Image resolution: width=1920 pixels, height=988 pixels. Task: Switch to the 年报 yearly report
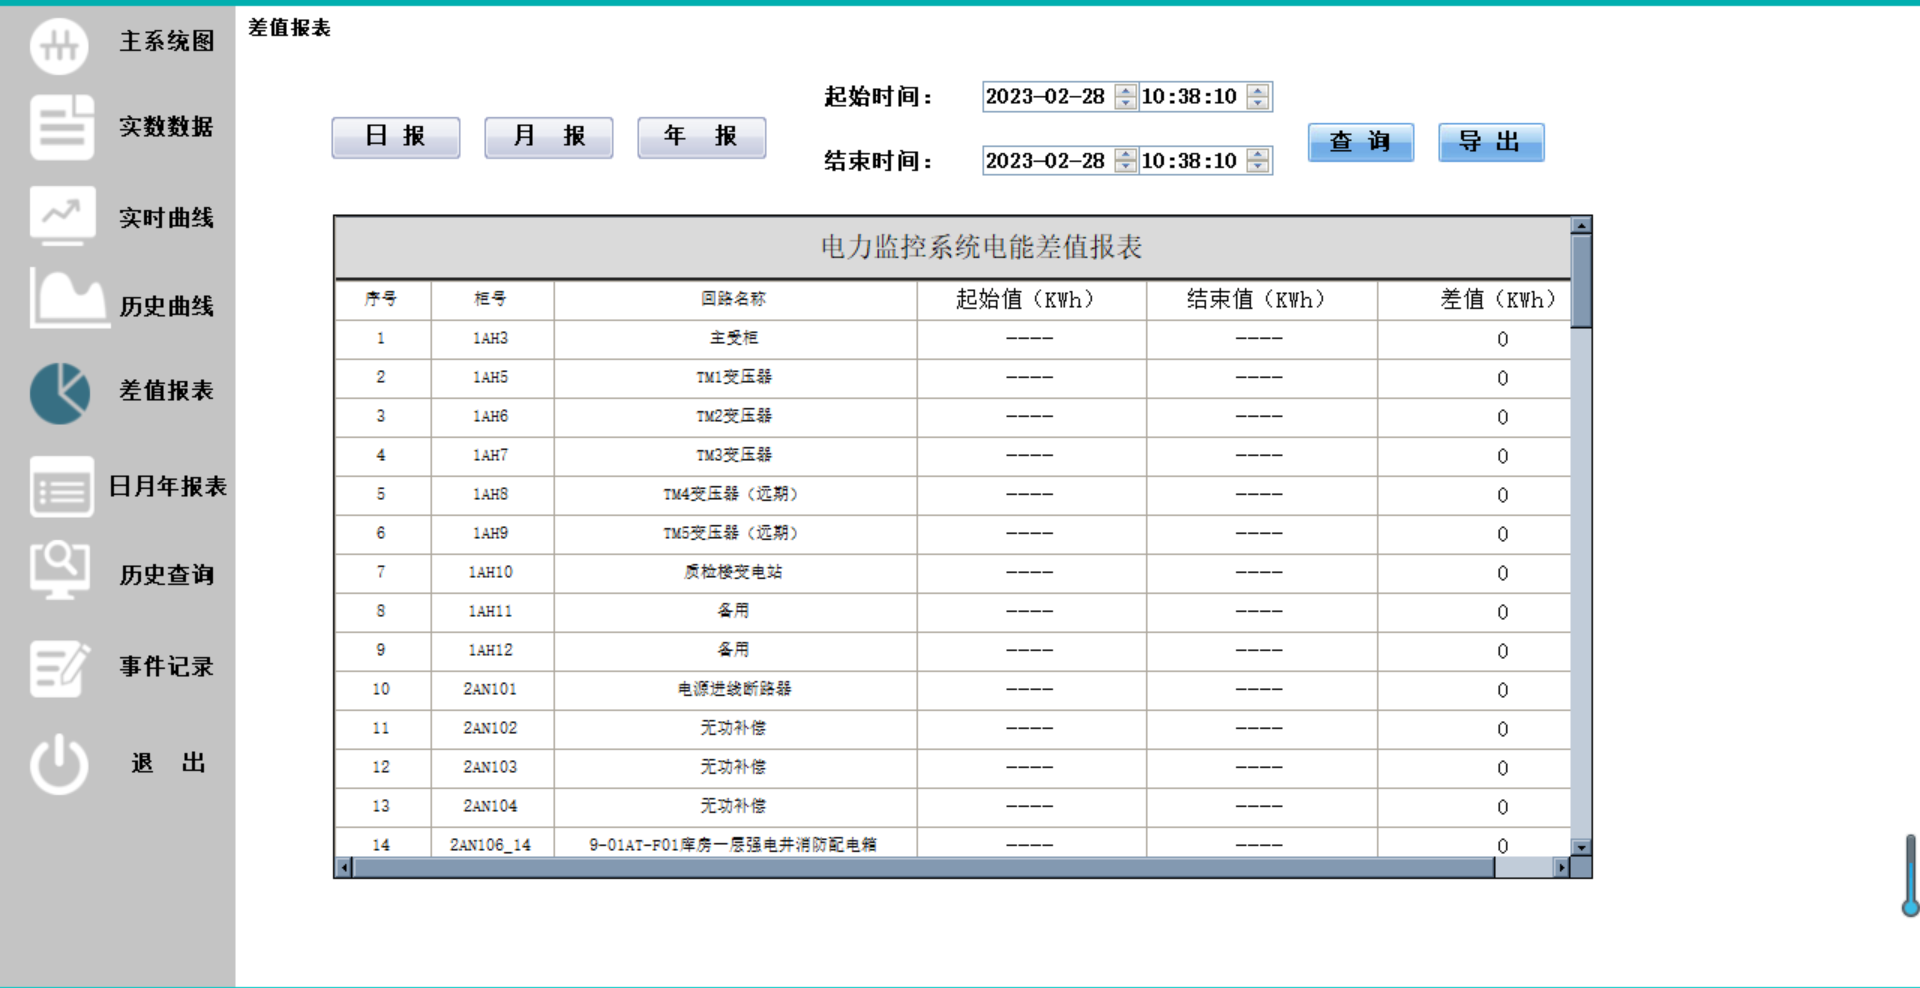coord(701,137)
